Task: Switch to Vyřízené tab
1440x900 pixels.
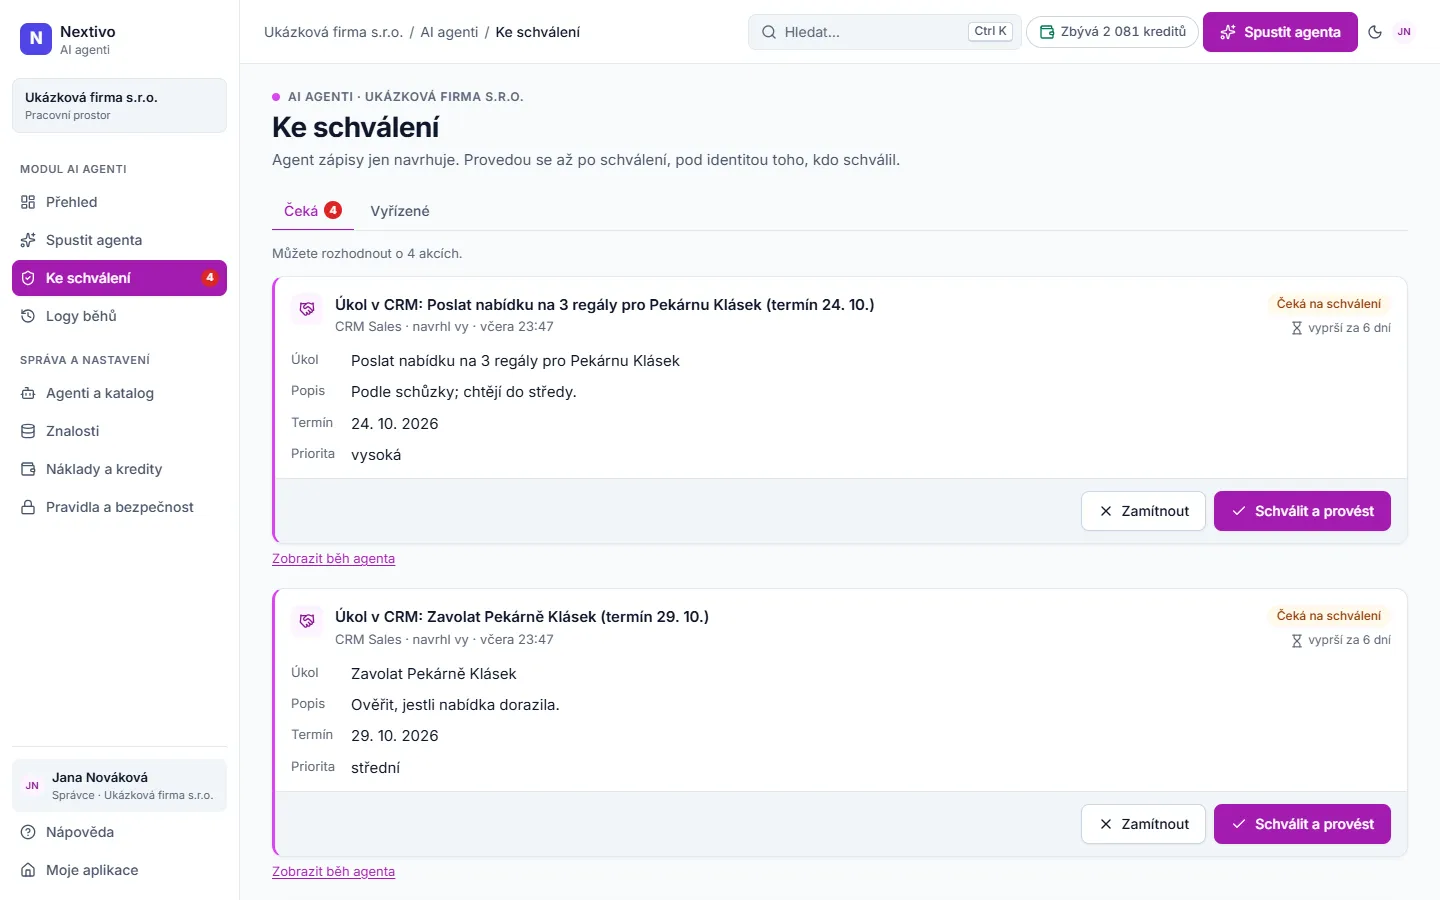Action: 400,211
